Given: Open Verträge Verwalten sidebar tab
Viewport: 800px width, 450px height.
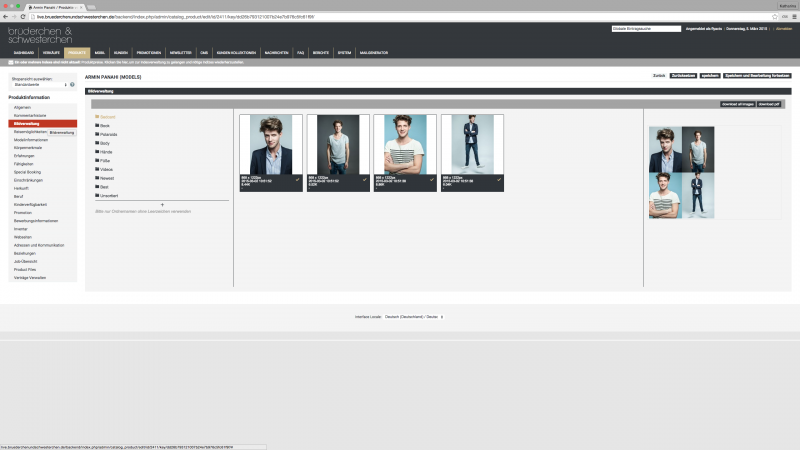Looking at the screenshot, I should 30,278.
